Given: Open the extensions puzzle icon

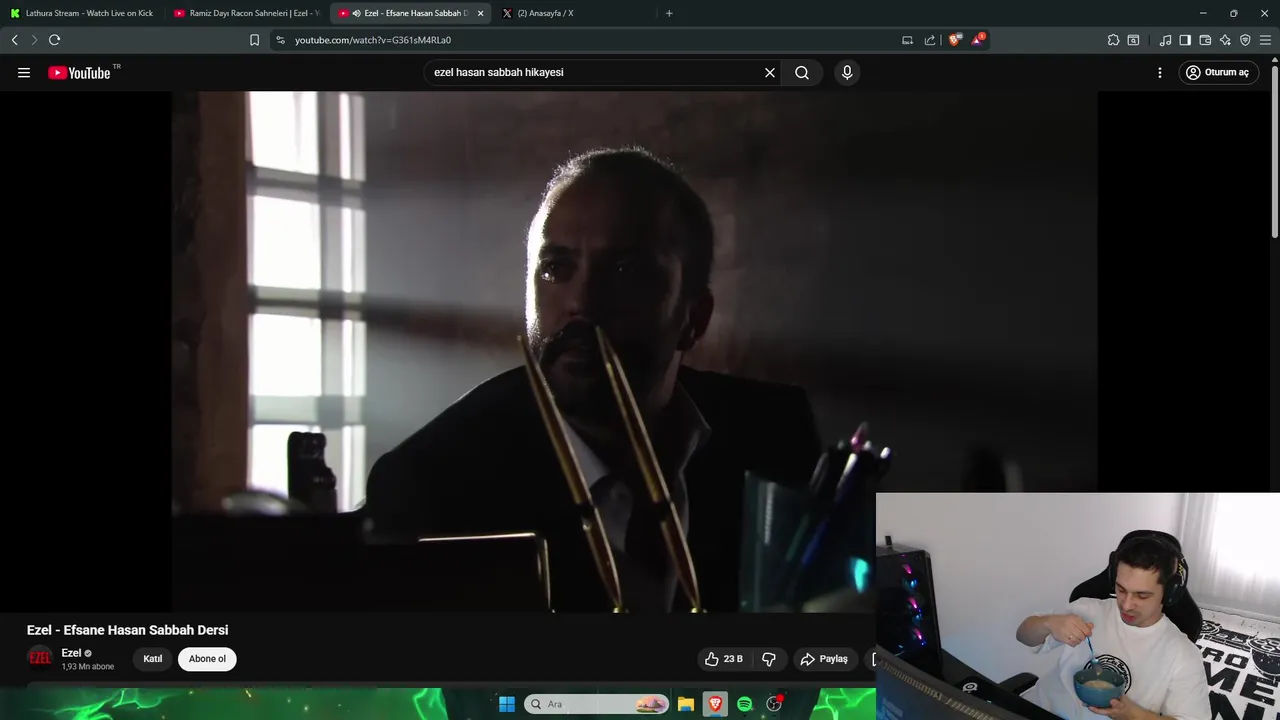Looking at the screenshot, I should [x=1113, y=40].
